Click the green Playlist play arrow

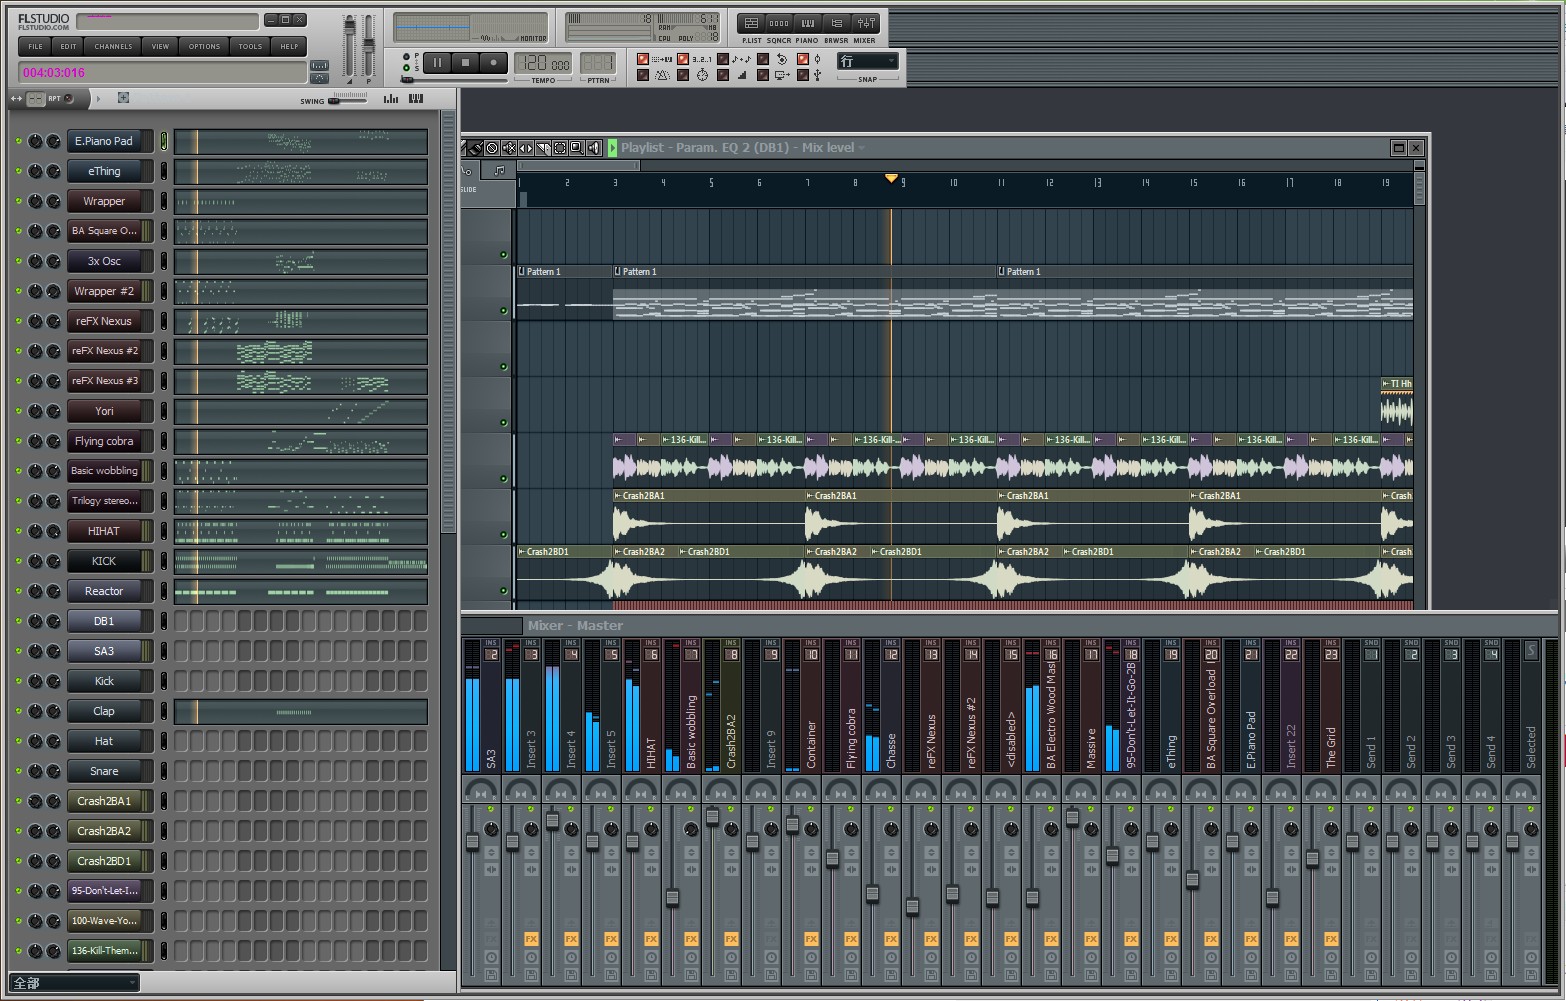point(613,148)
